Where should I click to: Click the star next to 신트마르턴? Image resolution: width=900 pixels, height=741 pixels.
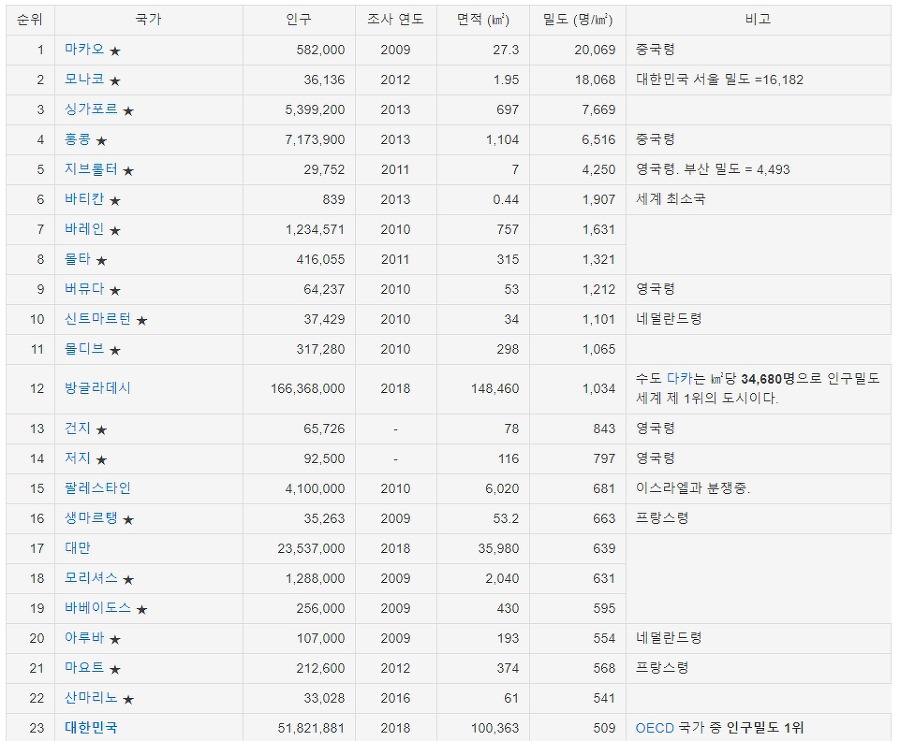pos(142,320)
